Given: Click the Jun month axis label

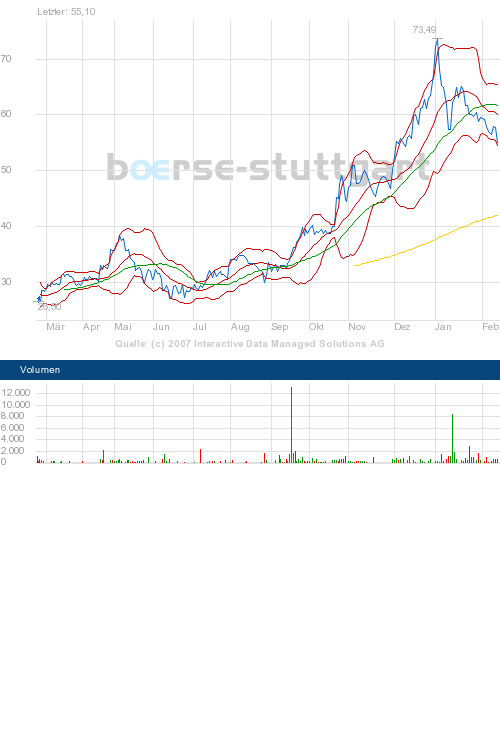Looking at the screenshot, I should pos(161,327).
